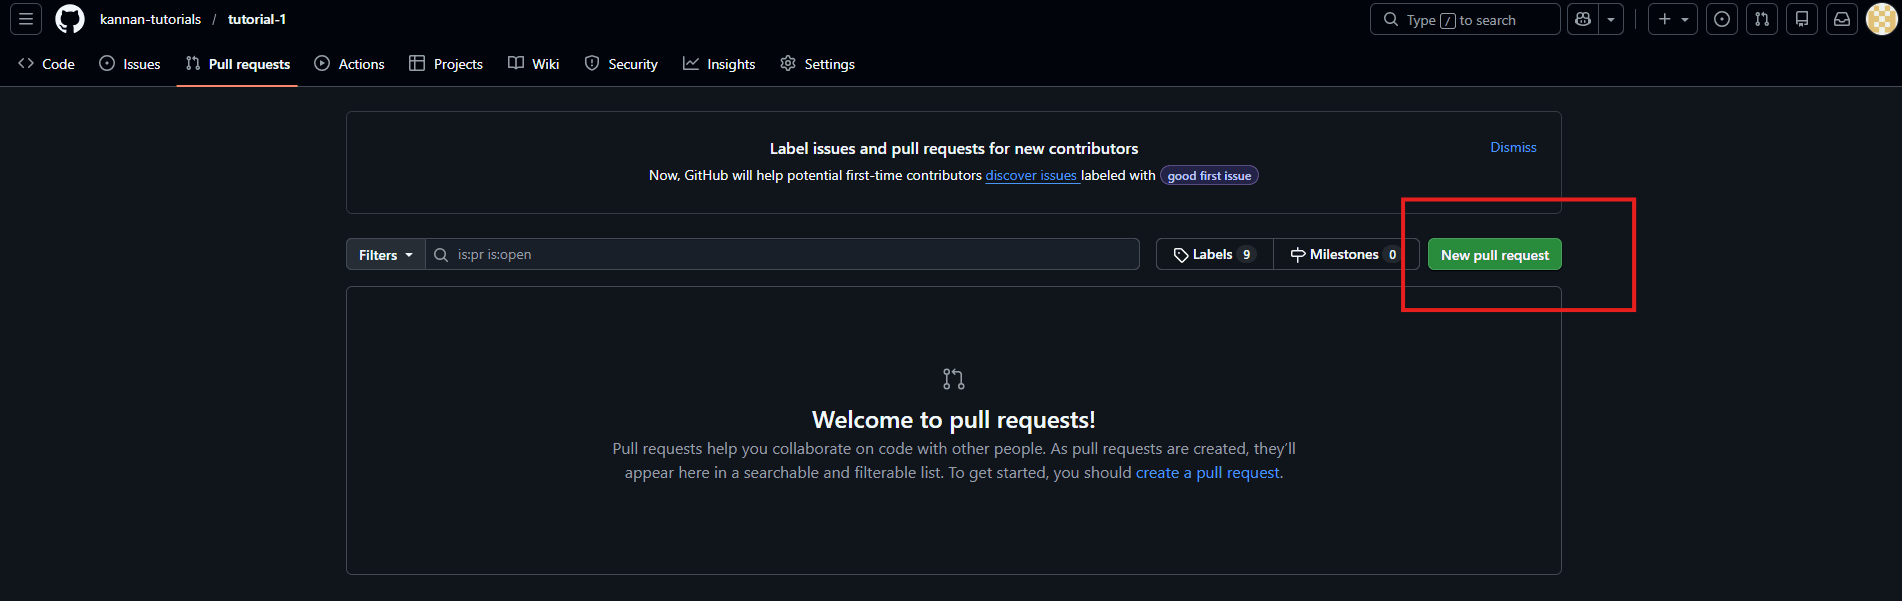Open the repositories icon in header
This screenshot has height=601, width=1902.
(x=1802, y=19)
